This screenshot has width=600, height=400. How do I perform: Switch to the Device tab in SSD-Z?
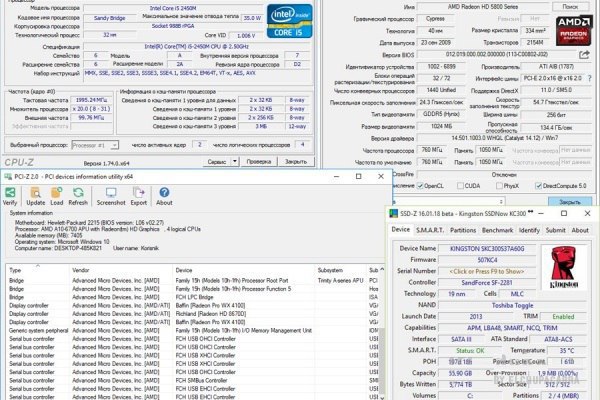click(x=401, y=229)
